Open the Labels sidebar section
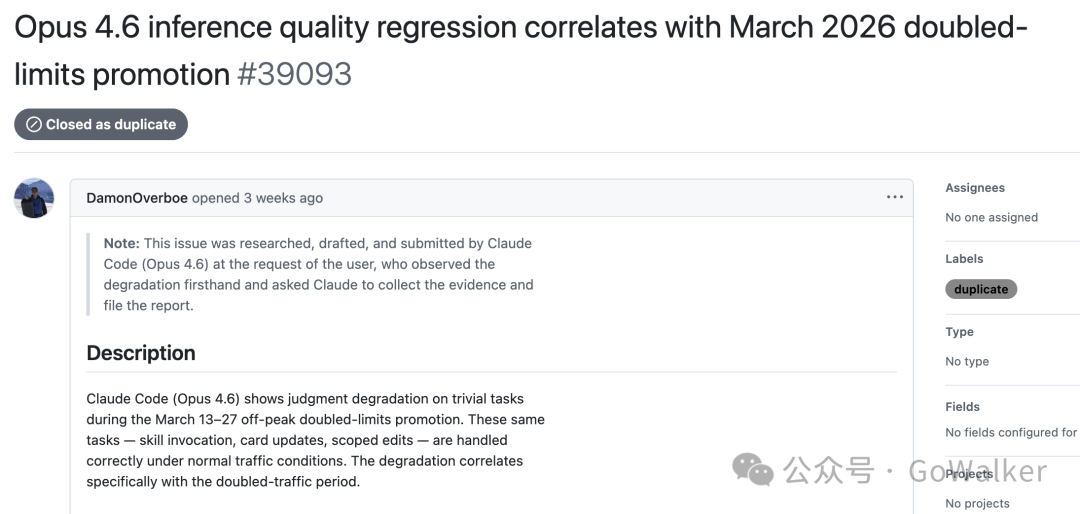 964,259
